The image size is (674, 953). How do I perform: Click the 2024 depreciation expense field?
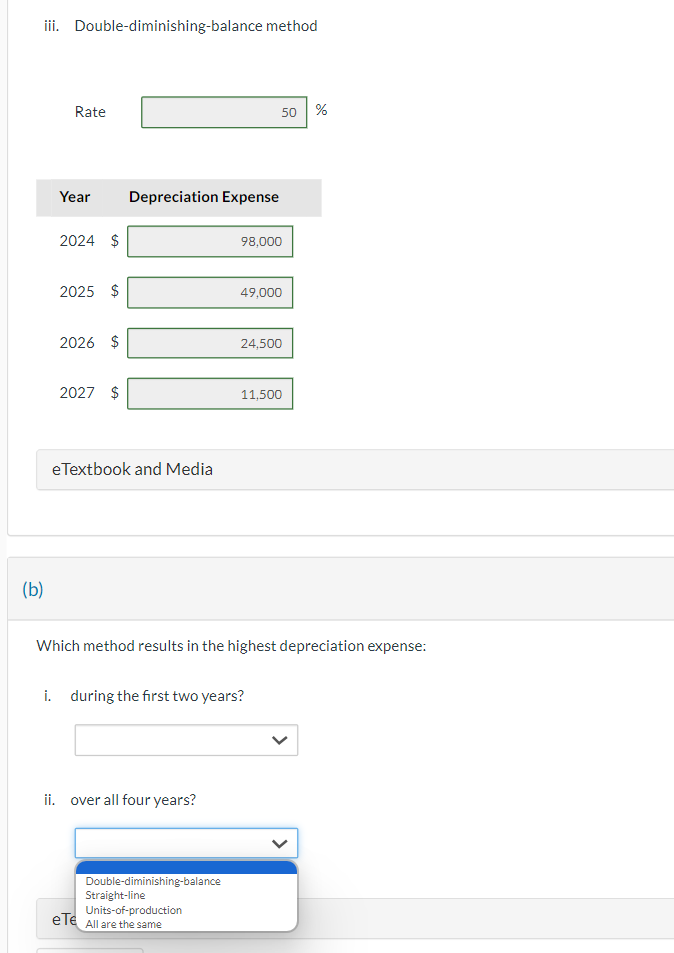pyautogui.click(x=209, y=241)
